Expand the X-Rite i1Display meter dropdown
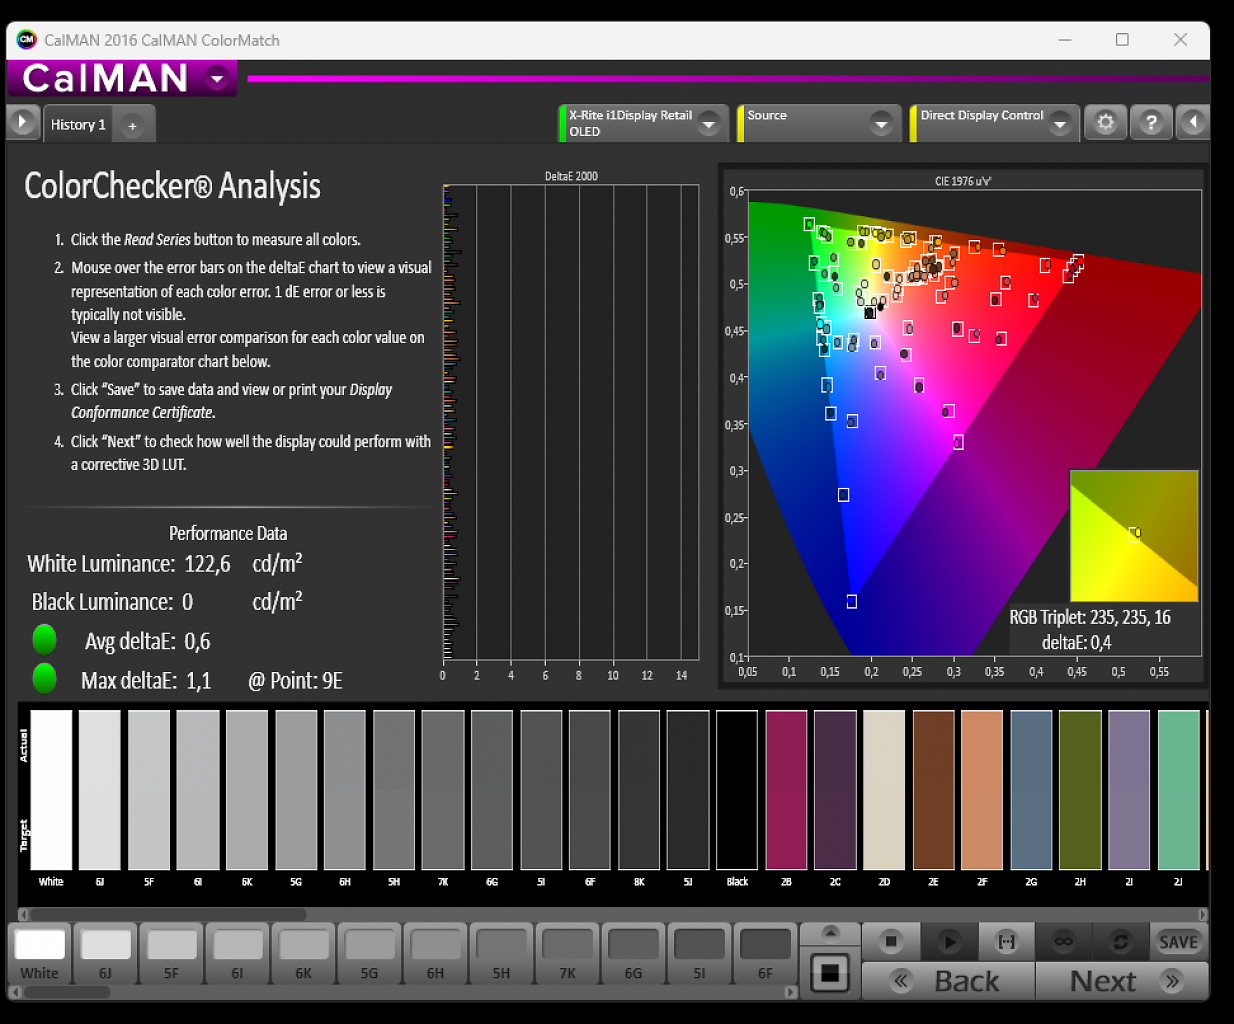Image resolution: width=1234 pixels, height=1024 pixels. [x=709, y=124]
